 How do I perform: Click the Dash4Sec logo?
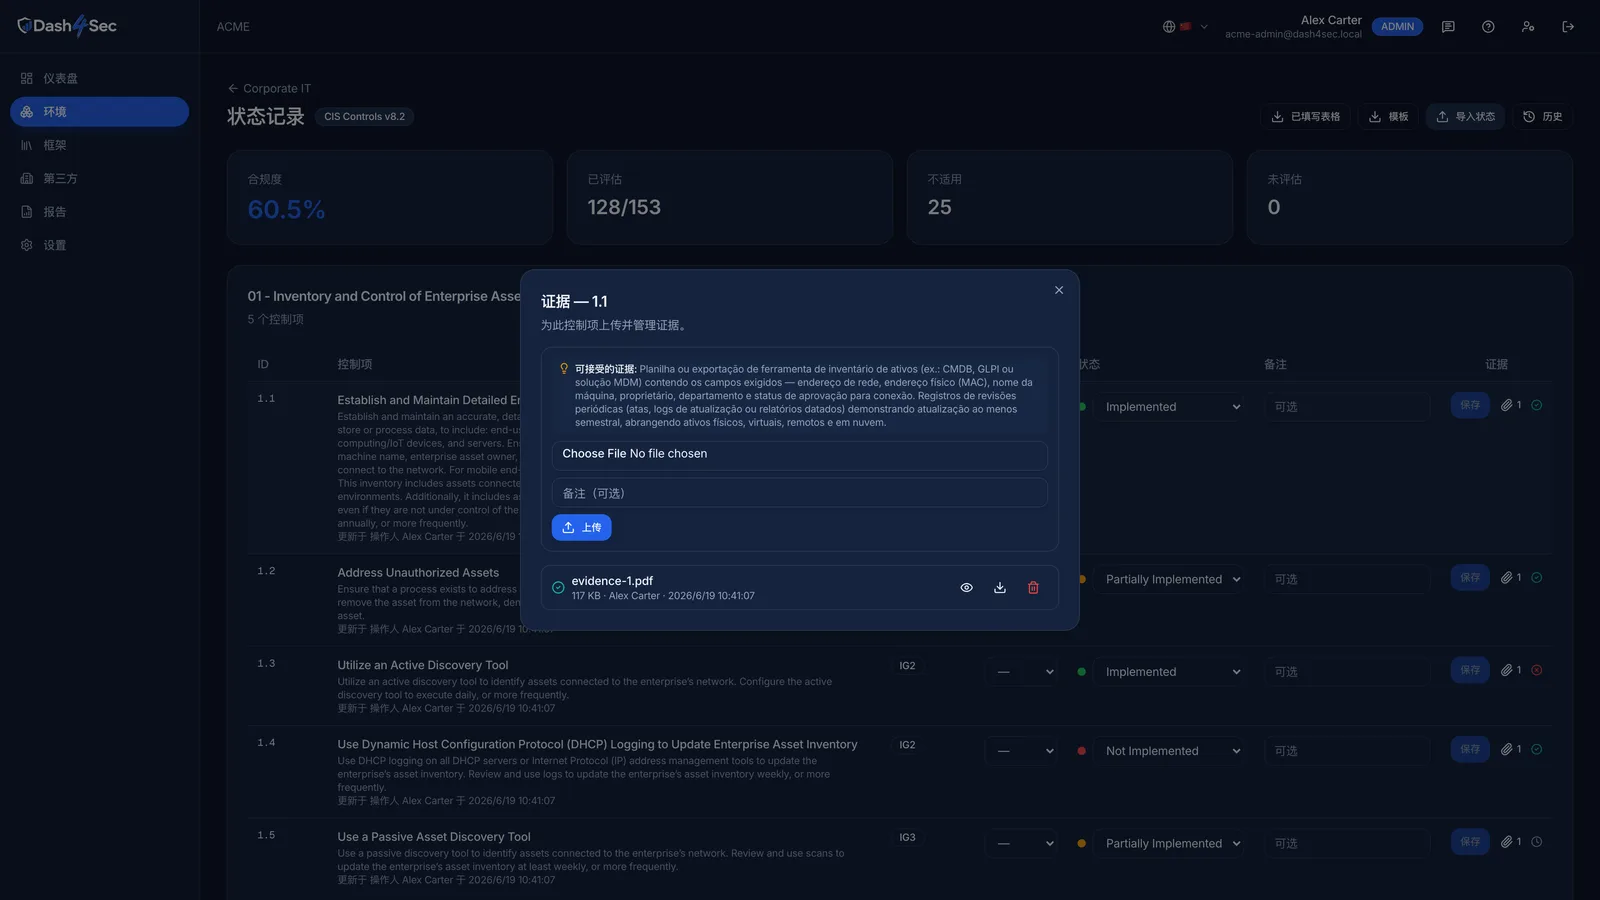(67, 26)
